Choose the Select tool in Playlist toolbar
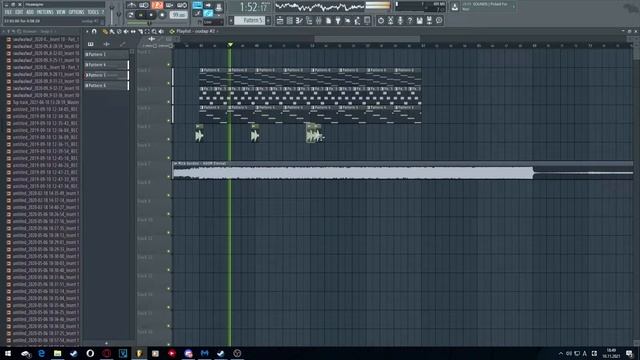Image resolution: width=640 pixels, height=360 pixels. [x=147, y=31]
